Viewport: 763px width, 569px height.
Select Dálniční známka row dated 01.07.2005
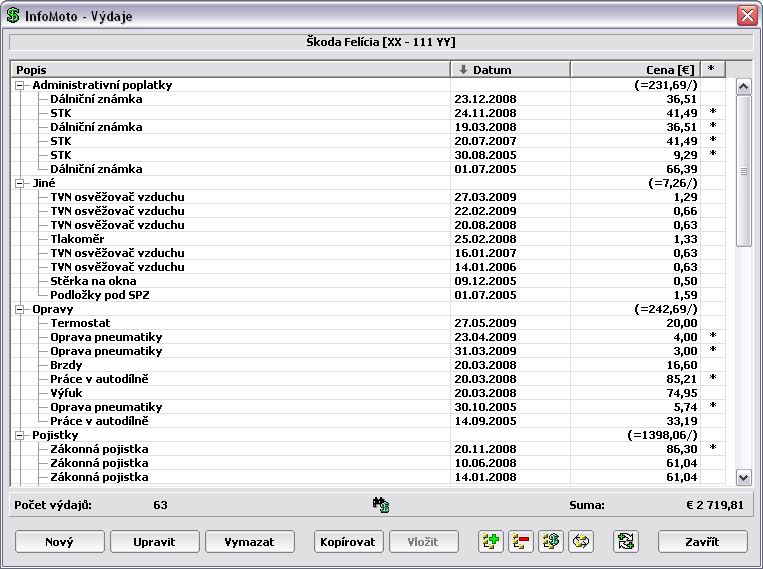coord(368,169)
